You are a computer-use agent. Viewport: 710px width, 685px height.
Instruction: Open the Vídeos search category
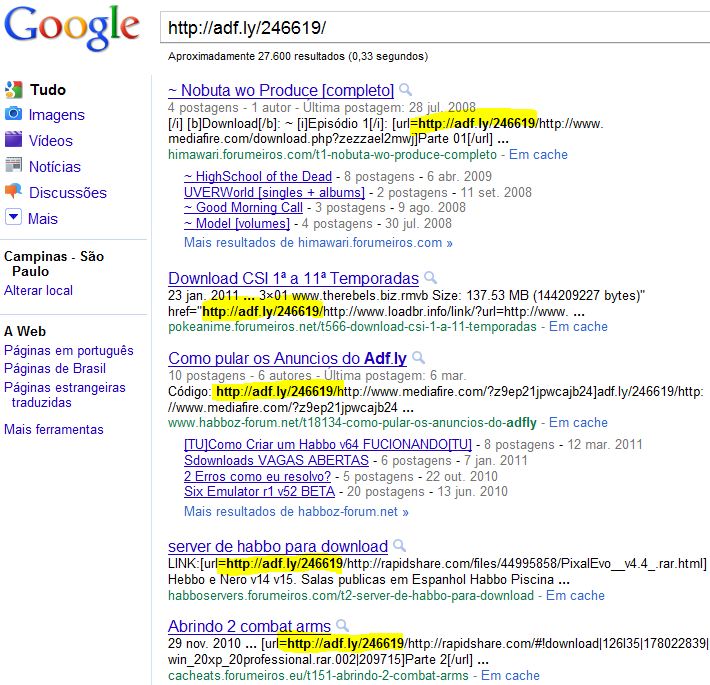pyautogui.click(x=51, y=141)
